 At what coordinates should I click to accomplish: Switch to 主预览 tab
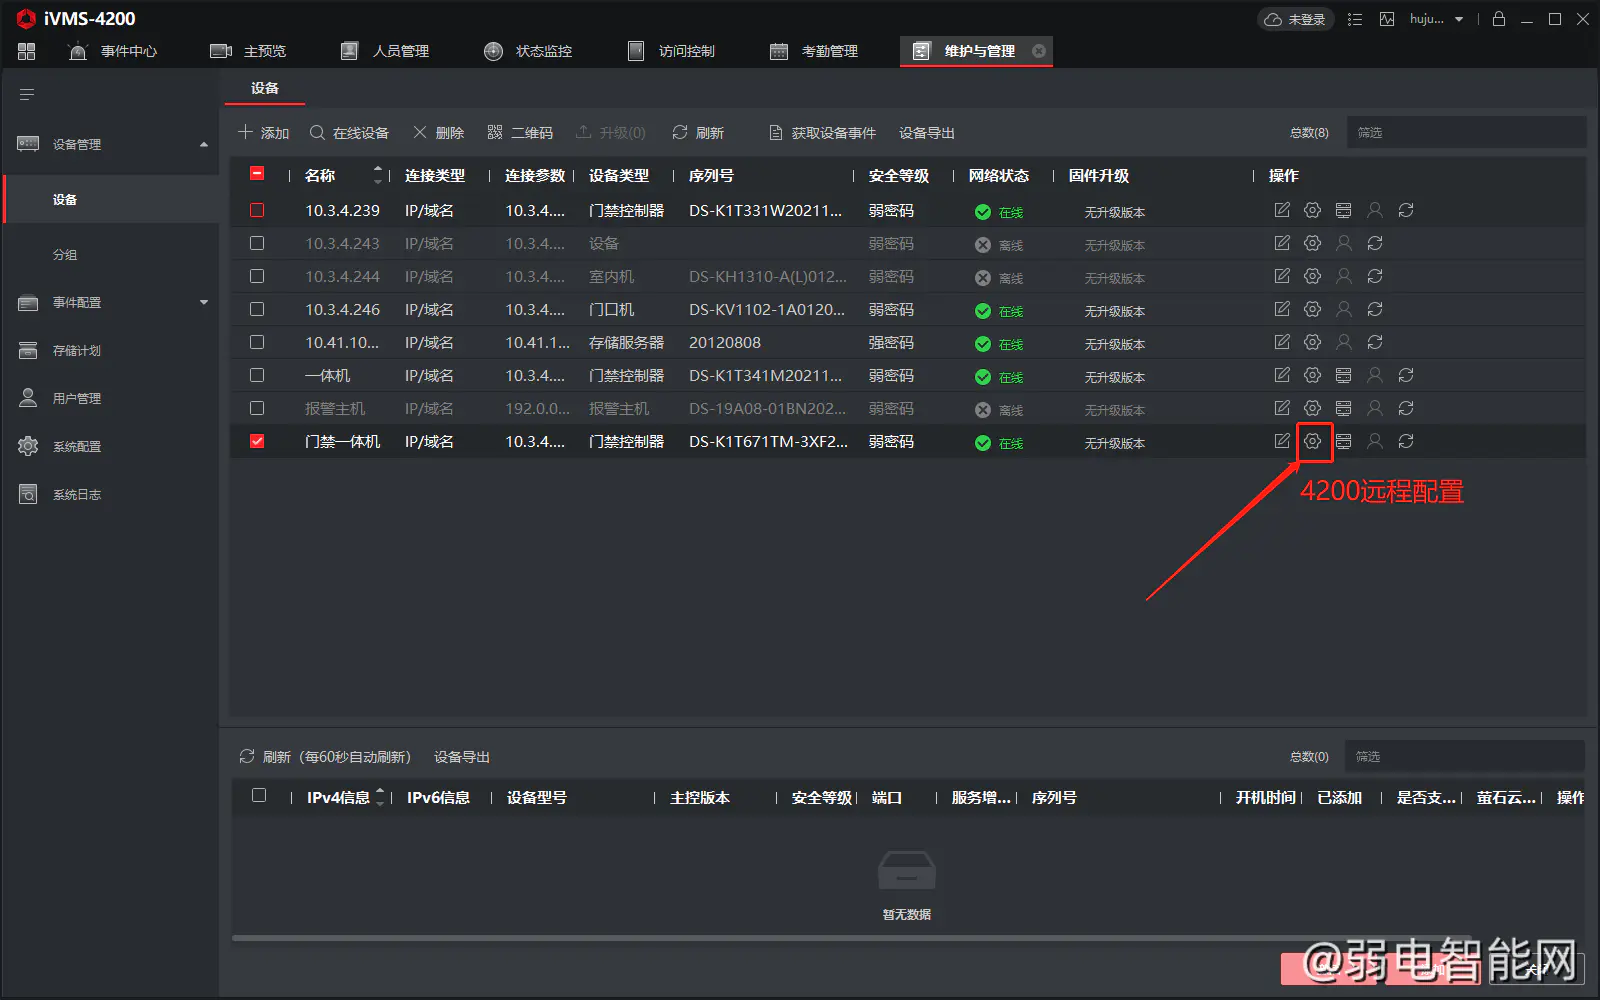(248, 51)
